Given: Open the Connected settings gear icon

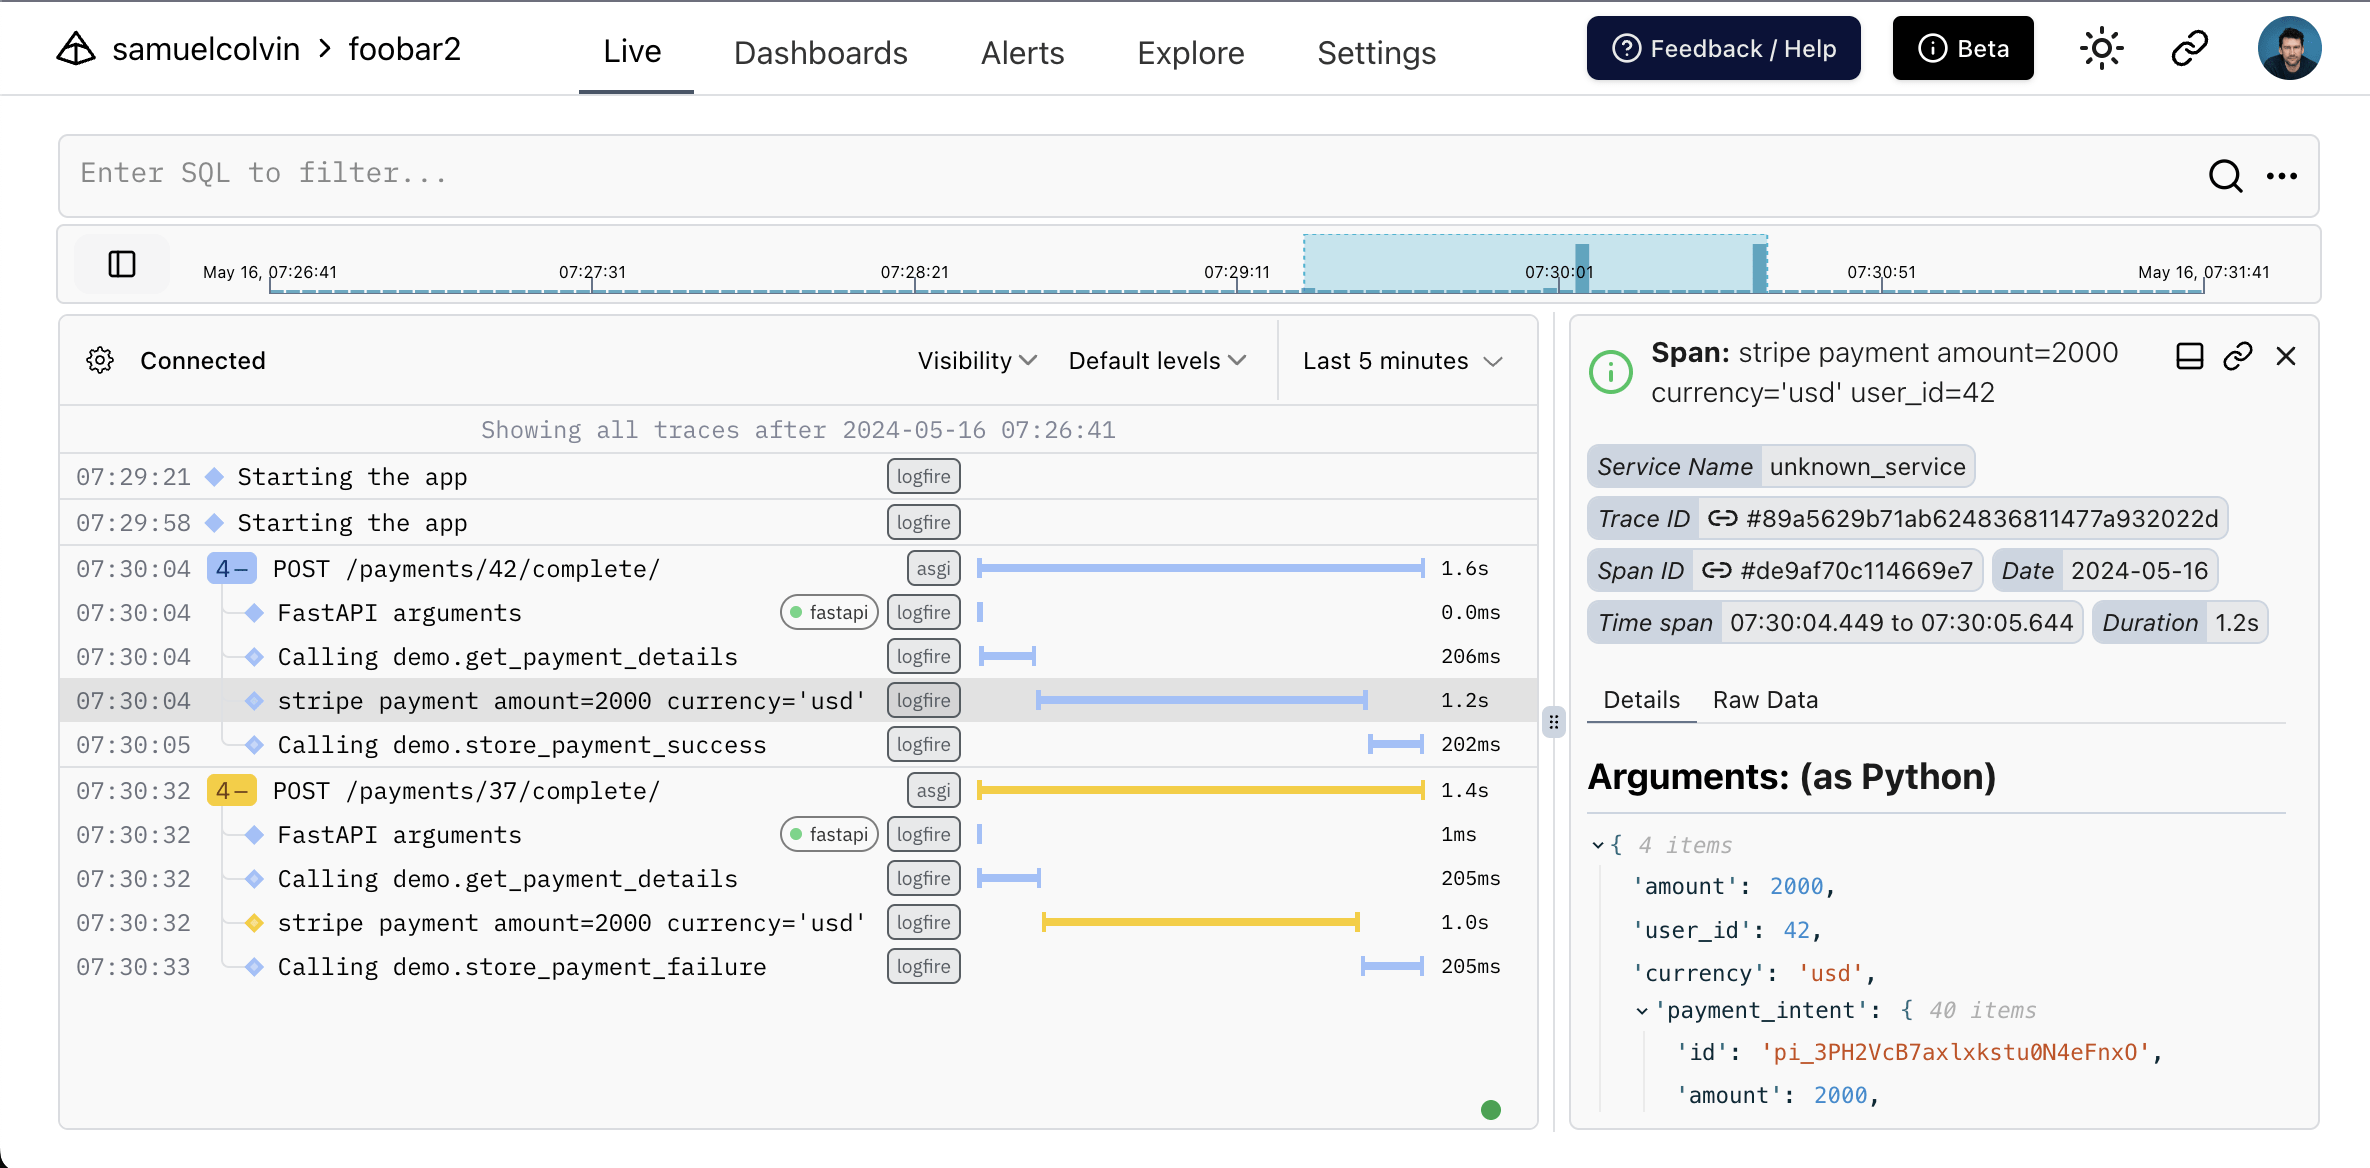Looking at the screenshot, I should [x=100, y=360].
